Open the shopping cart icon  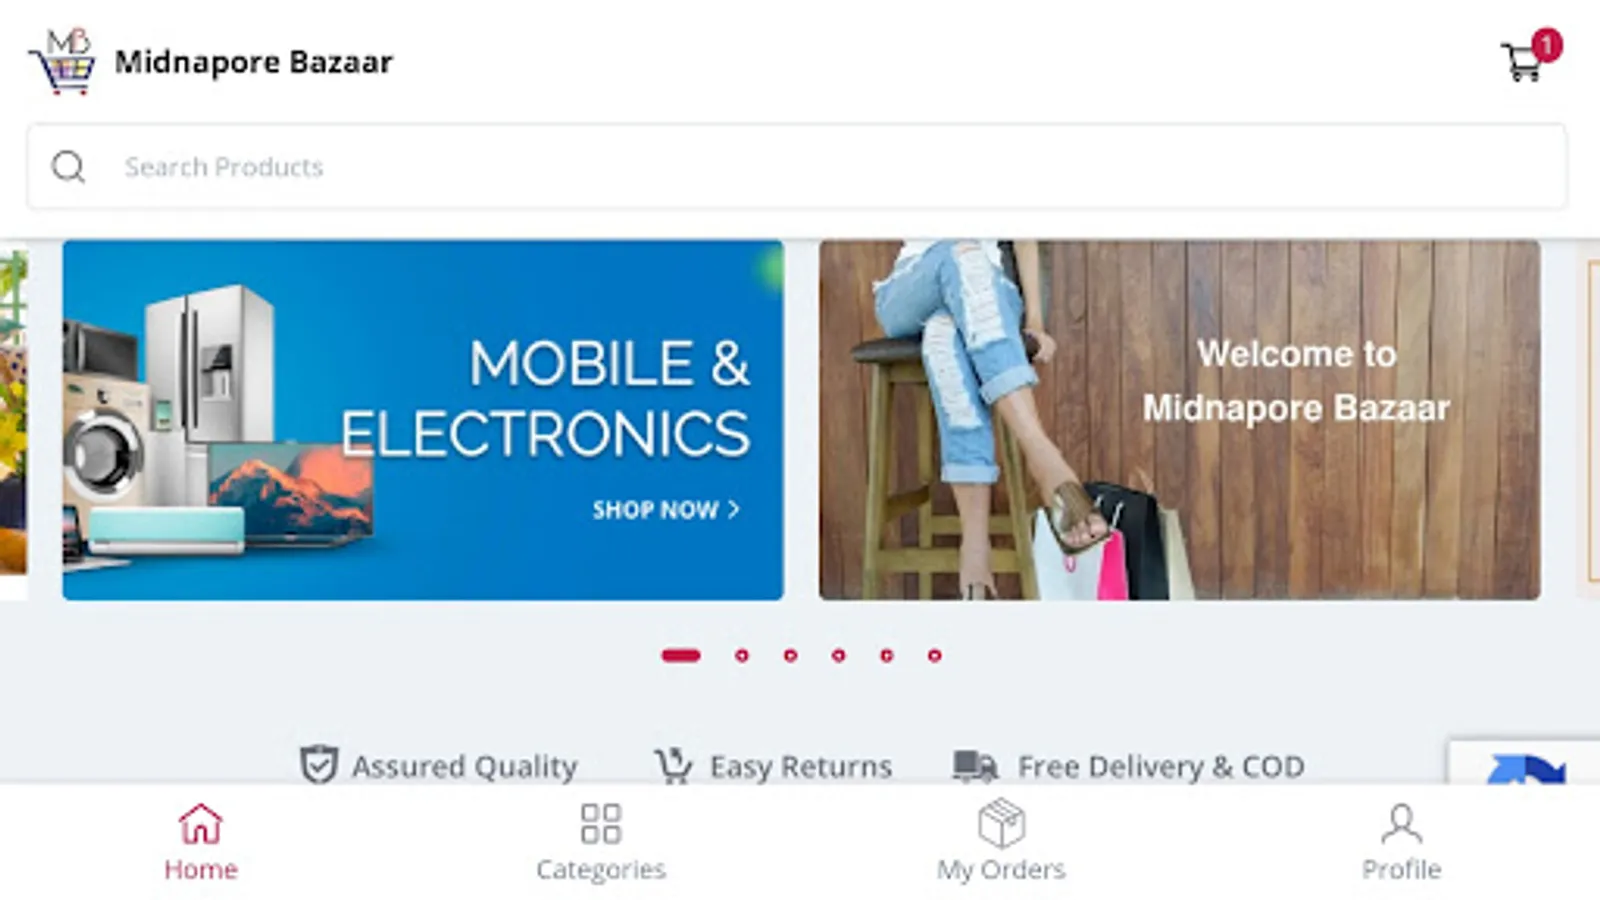coord(1523,61)
